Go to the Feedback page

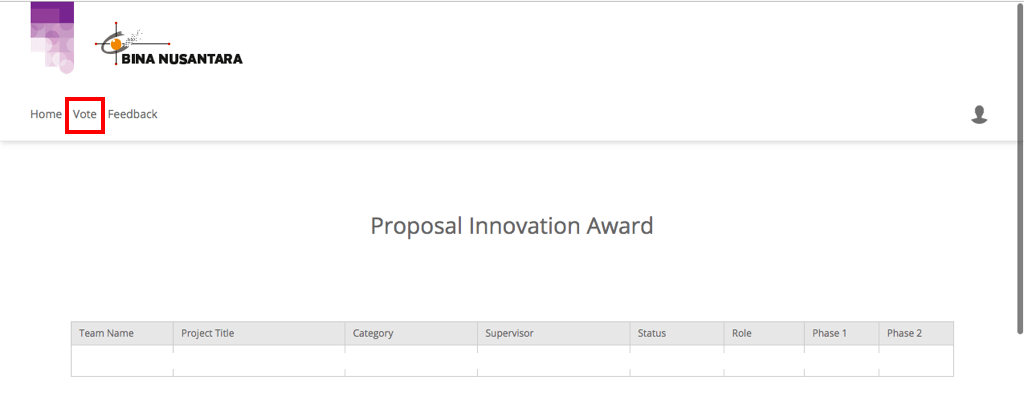click(133, 114)
